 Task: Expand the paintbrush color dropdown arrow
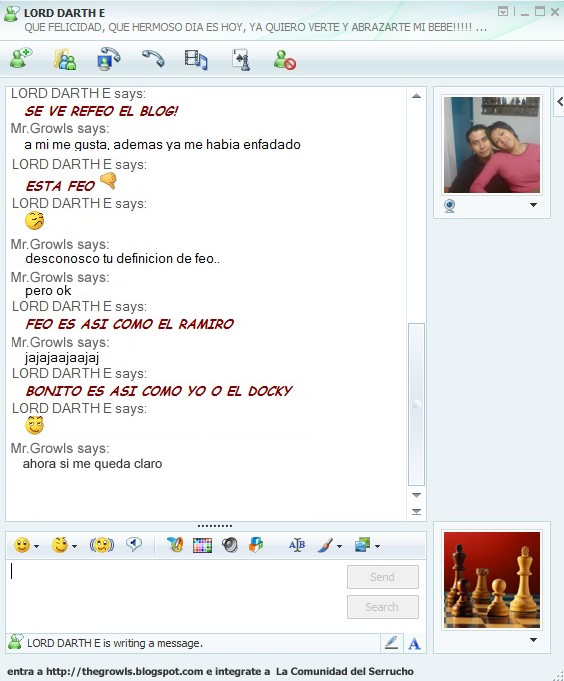[339, 546]
